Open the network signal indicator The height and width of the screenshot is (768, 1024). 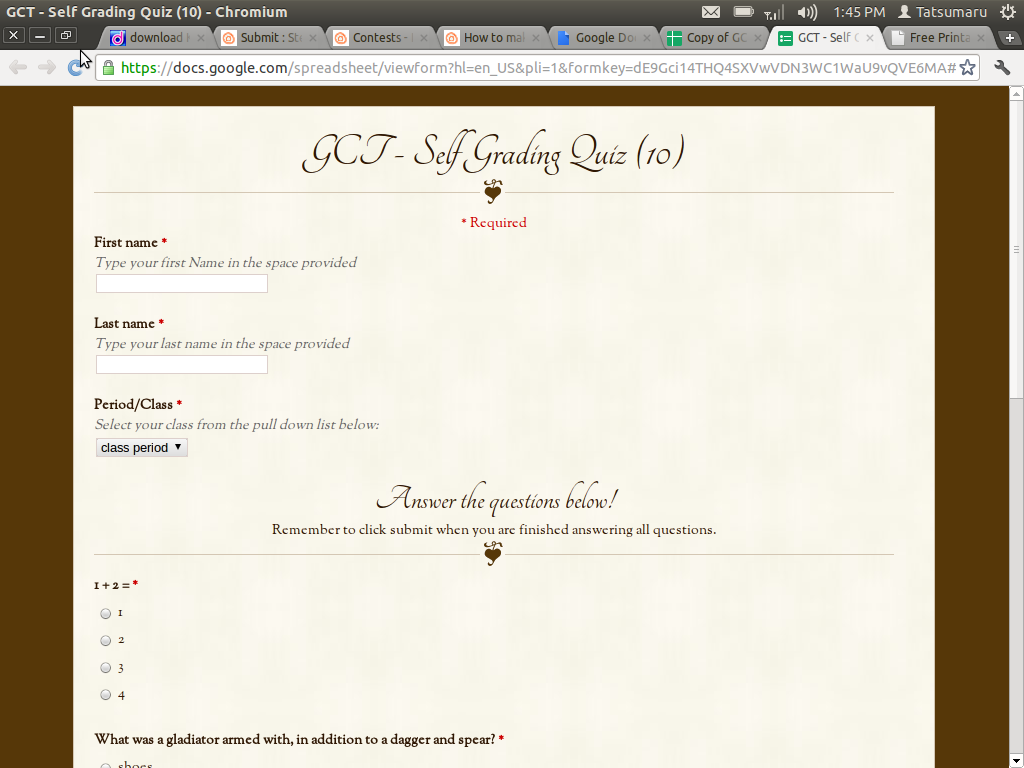(x=774, y=12)
